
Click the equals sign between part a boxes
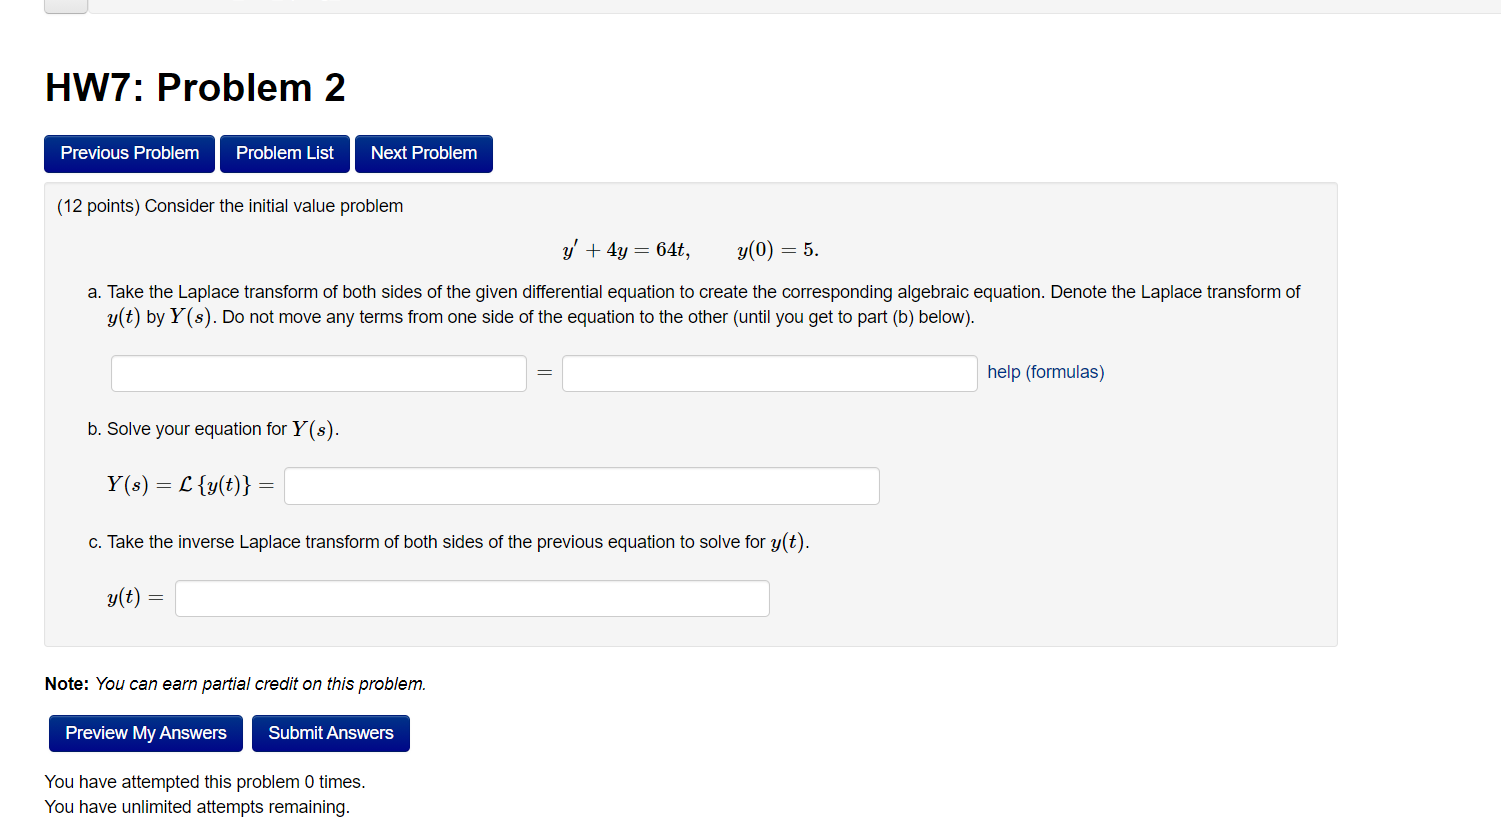(x=544, y=372)
